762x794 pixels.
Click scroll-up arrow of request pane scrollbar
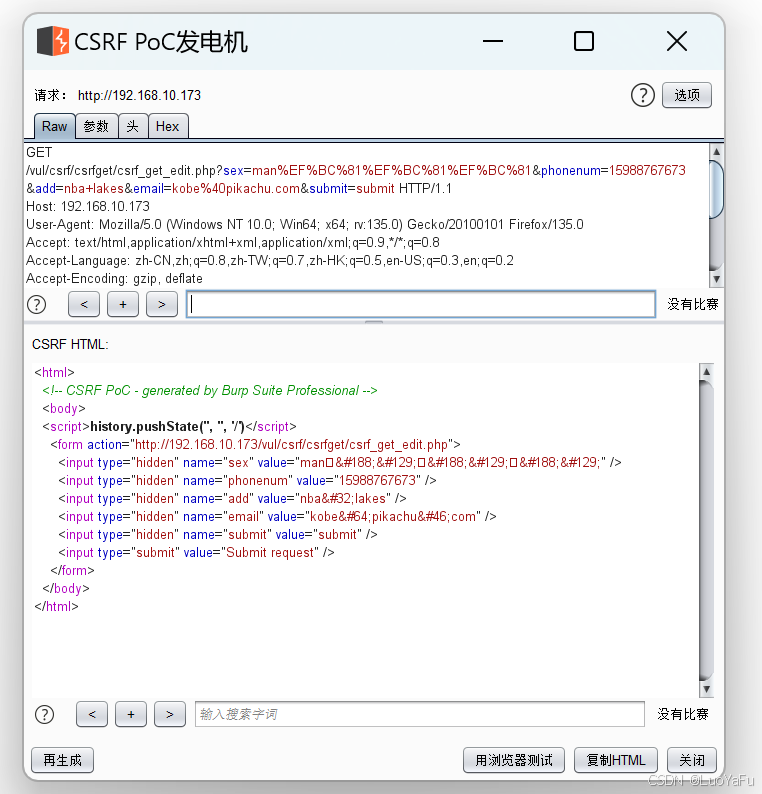[x=716, y=151]
